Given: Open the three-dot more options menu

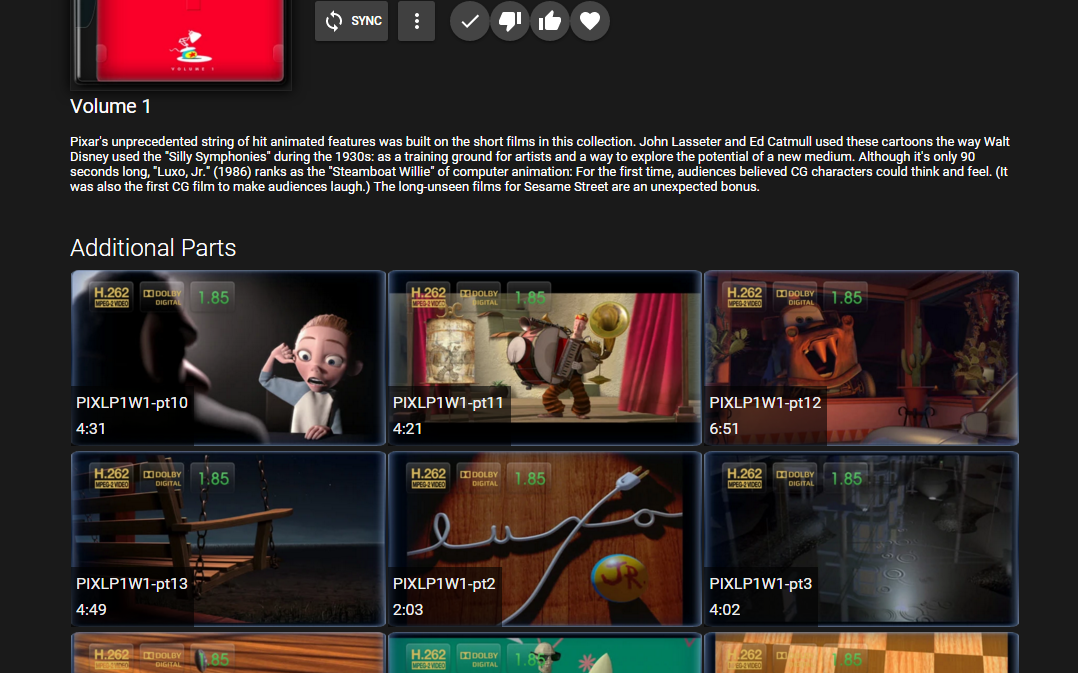Looking at the screenshot, I should click(417, 21).
